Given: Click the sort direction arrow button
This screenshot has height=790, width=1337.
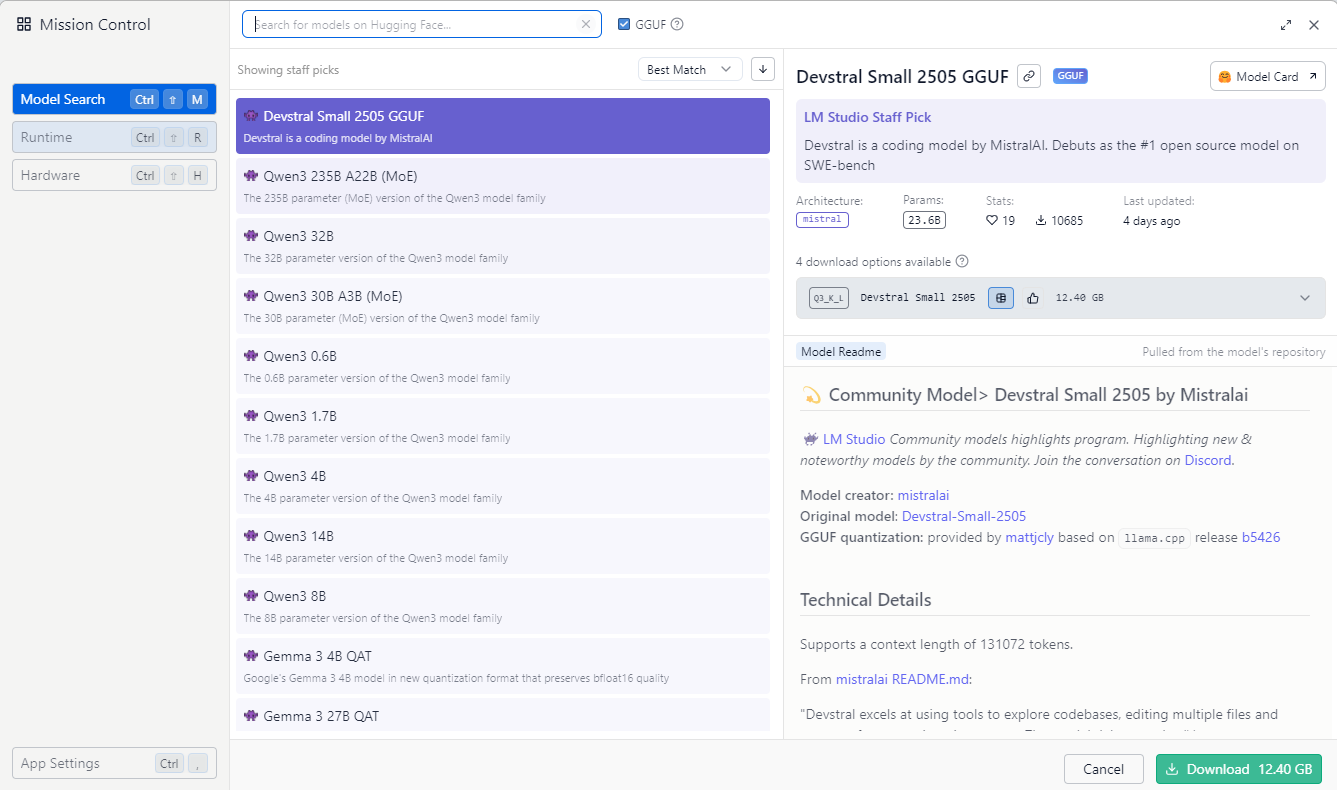Looking at the screenshot, I should click(764, 69).
